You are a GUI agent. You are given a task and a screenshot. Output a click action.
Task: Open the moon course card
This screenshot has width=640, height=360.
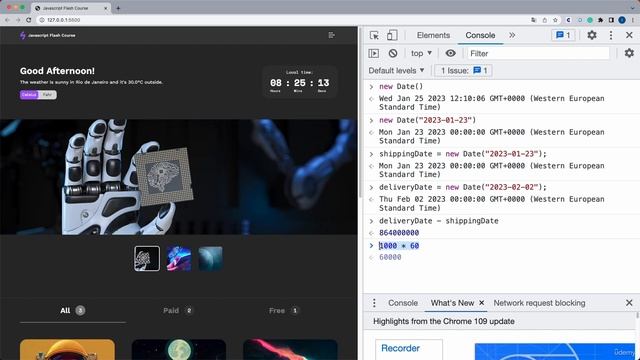click(x=179, y=349)
